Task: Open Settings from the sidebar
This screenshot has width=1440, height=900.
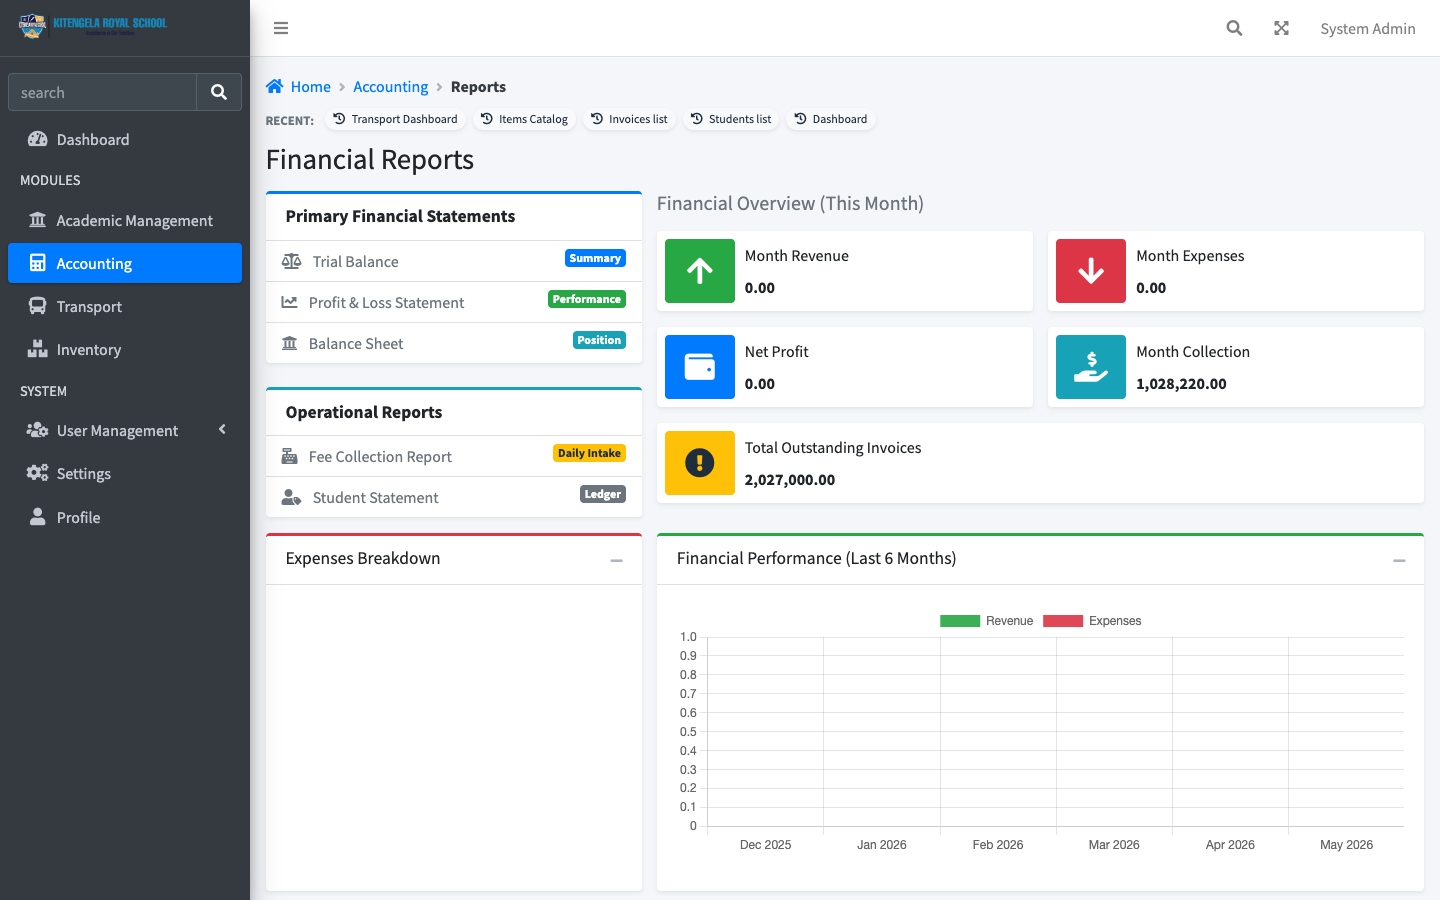Action: [x=125, y=473]
